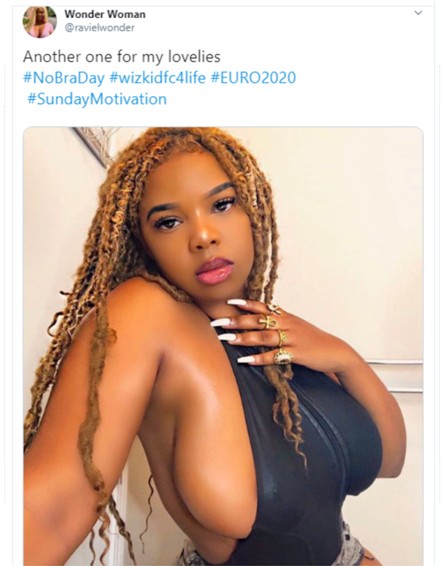Follow the #wizkidfc4life hashtag link

coord(157,78)
